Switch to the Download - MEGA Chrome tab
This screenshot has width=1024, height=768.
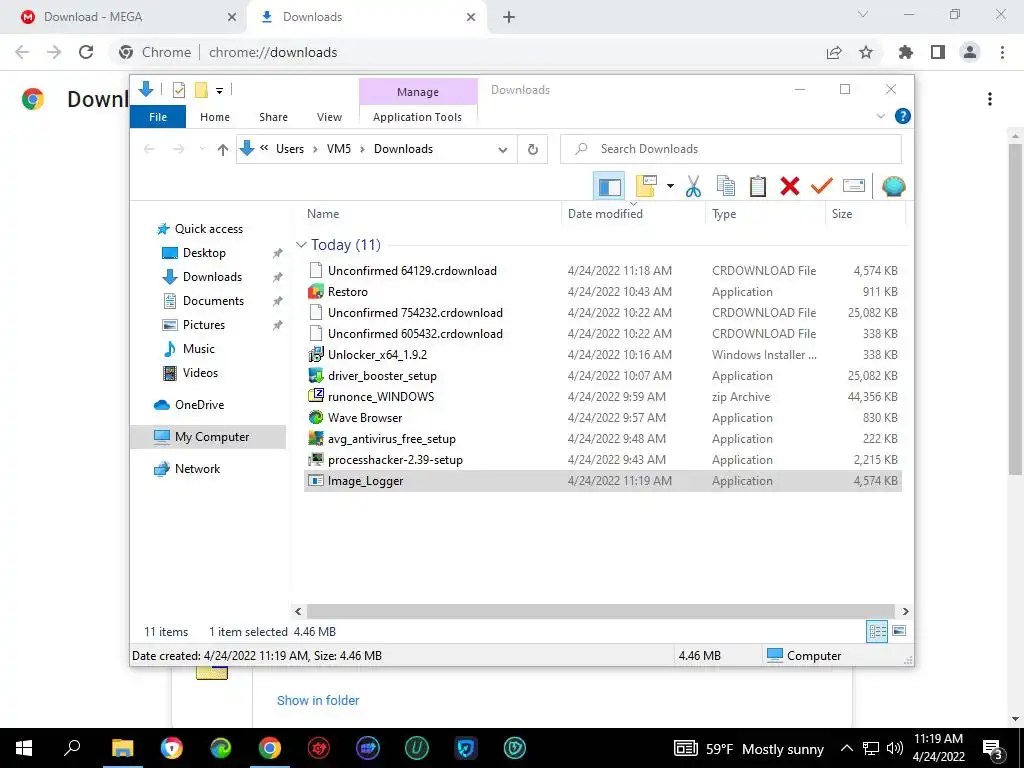pos(123,17)
